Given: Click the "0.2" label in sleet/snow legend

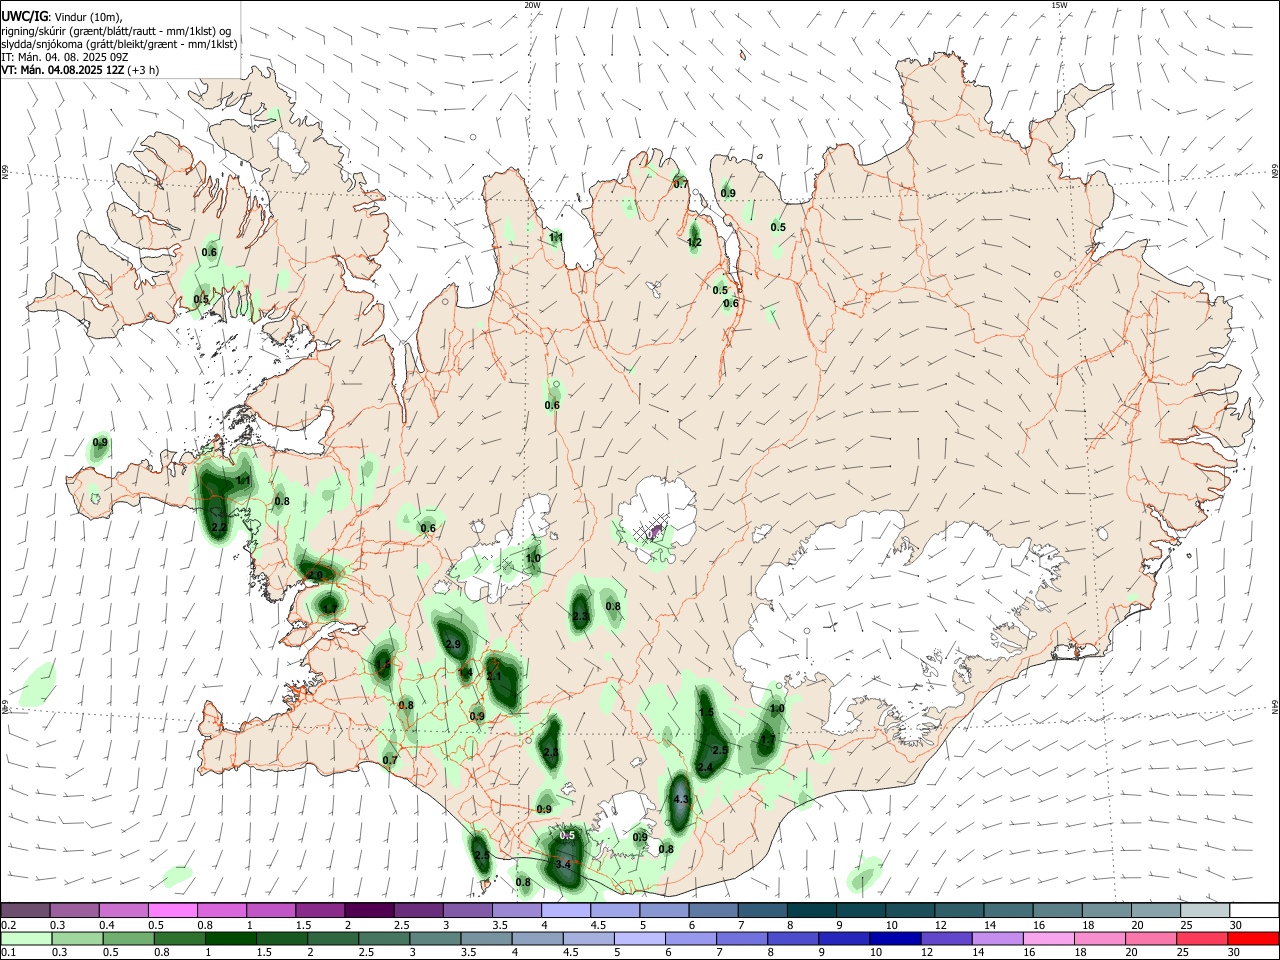Looking at the screenshot, I should tap(7, 925).
